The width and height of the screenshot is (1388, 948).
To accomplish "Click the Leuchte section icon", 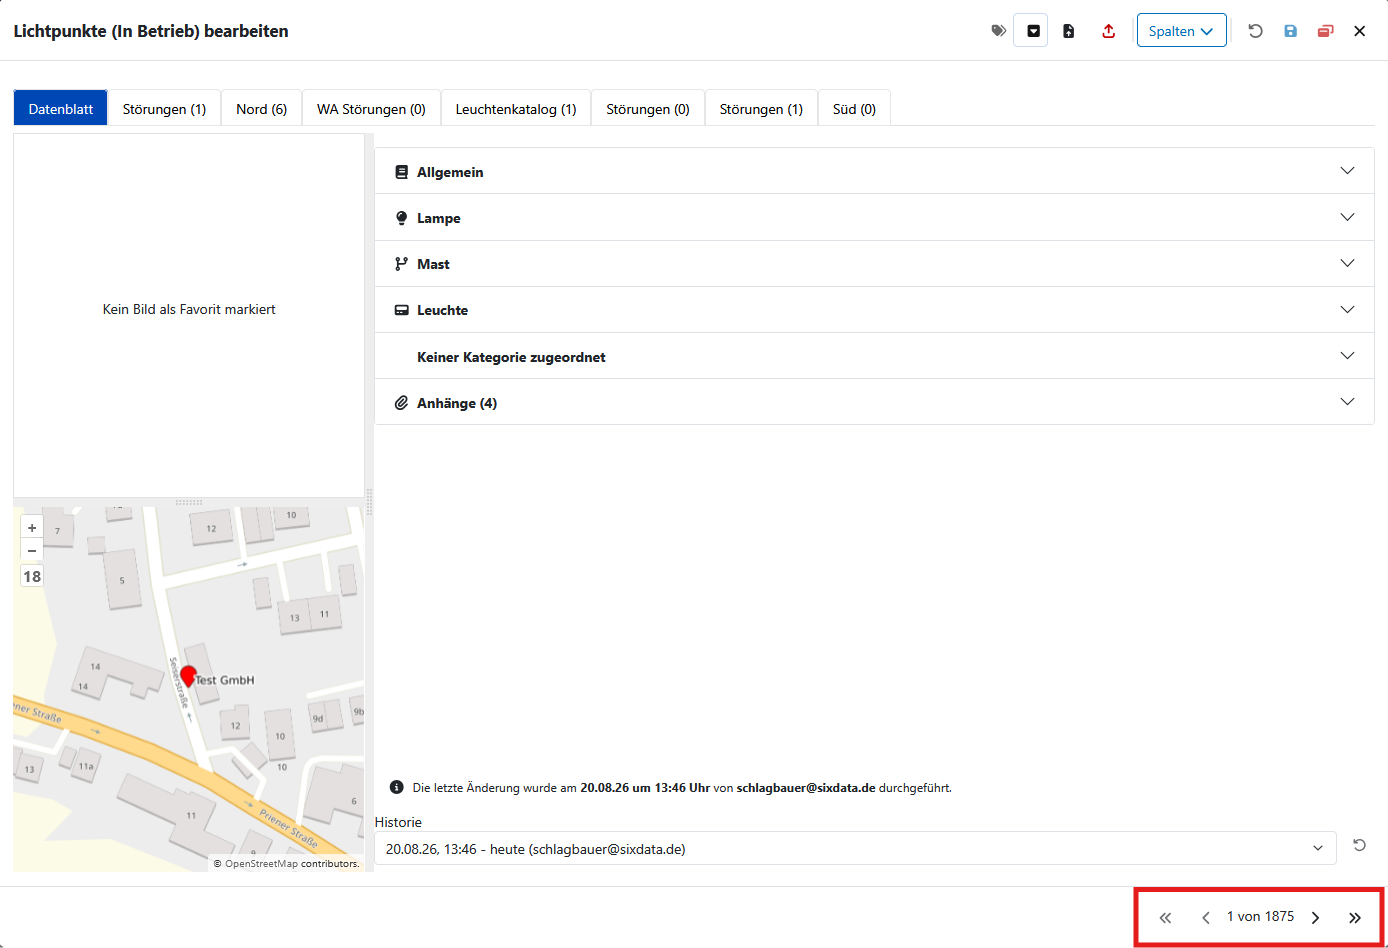I will tap(401, 310).
